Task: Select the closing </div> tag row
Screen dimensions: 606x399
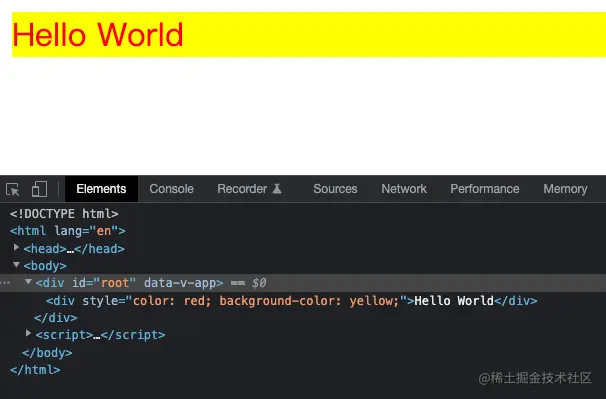Action: pos(56,318)
